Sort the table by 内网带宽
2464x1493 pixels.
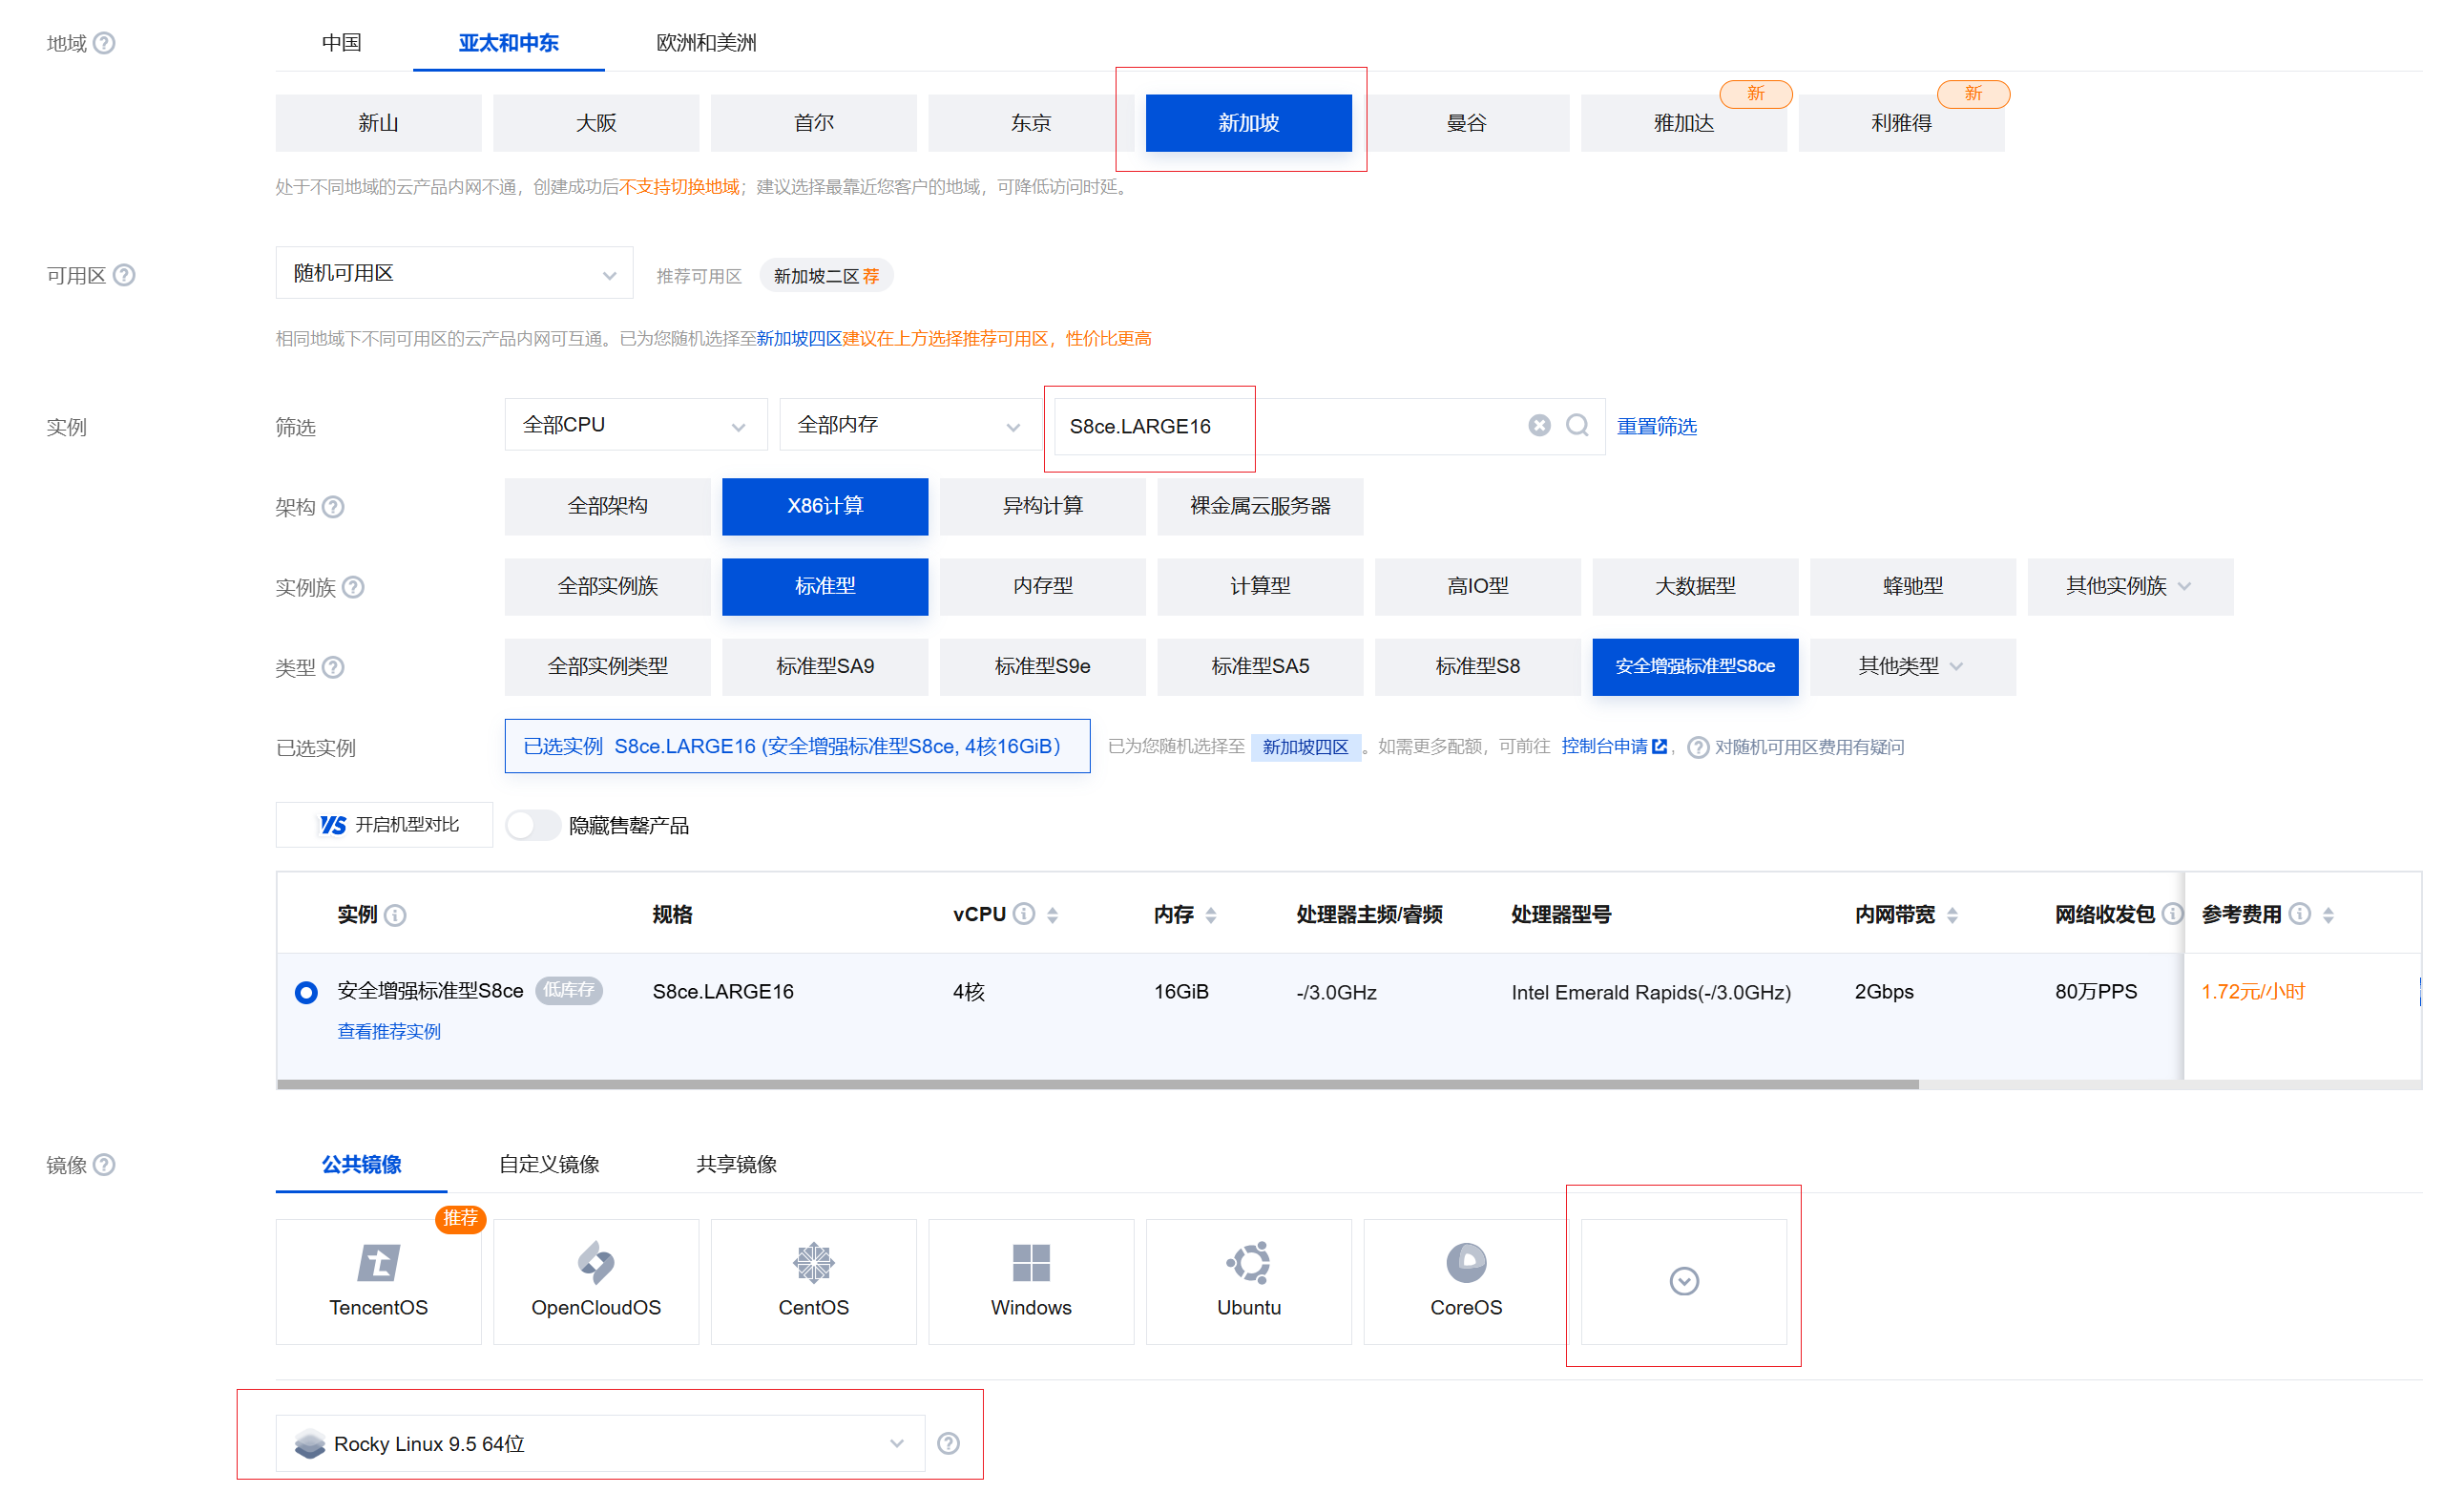pyautogui.click(x=1953, y=915)
